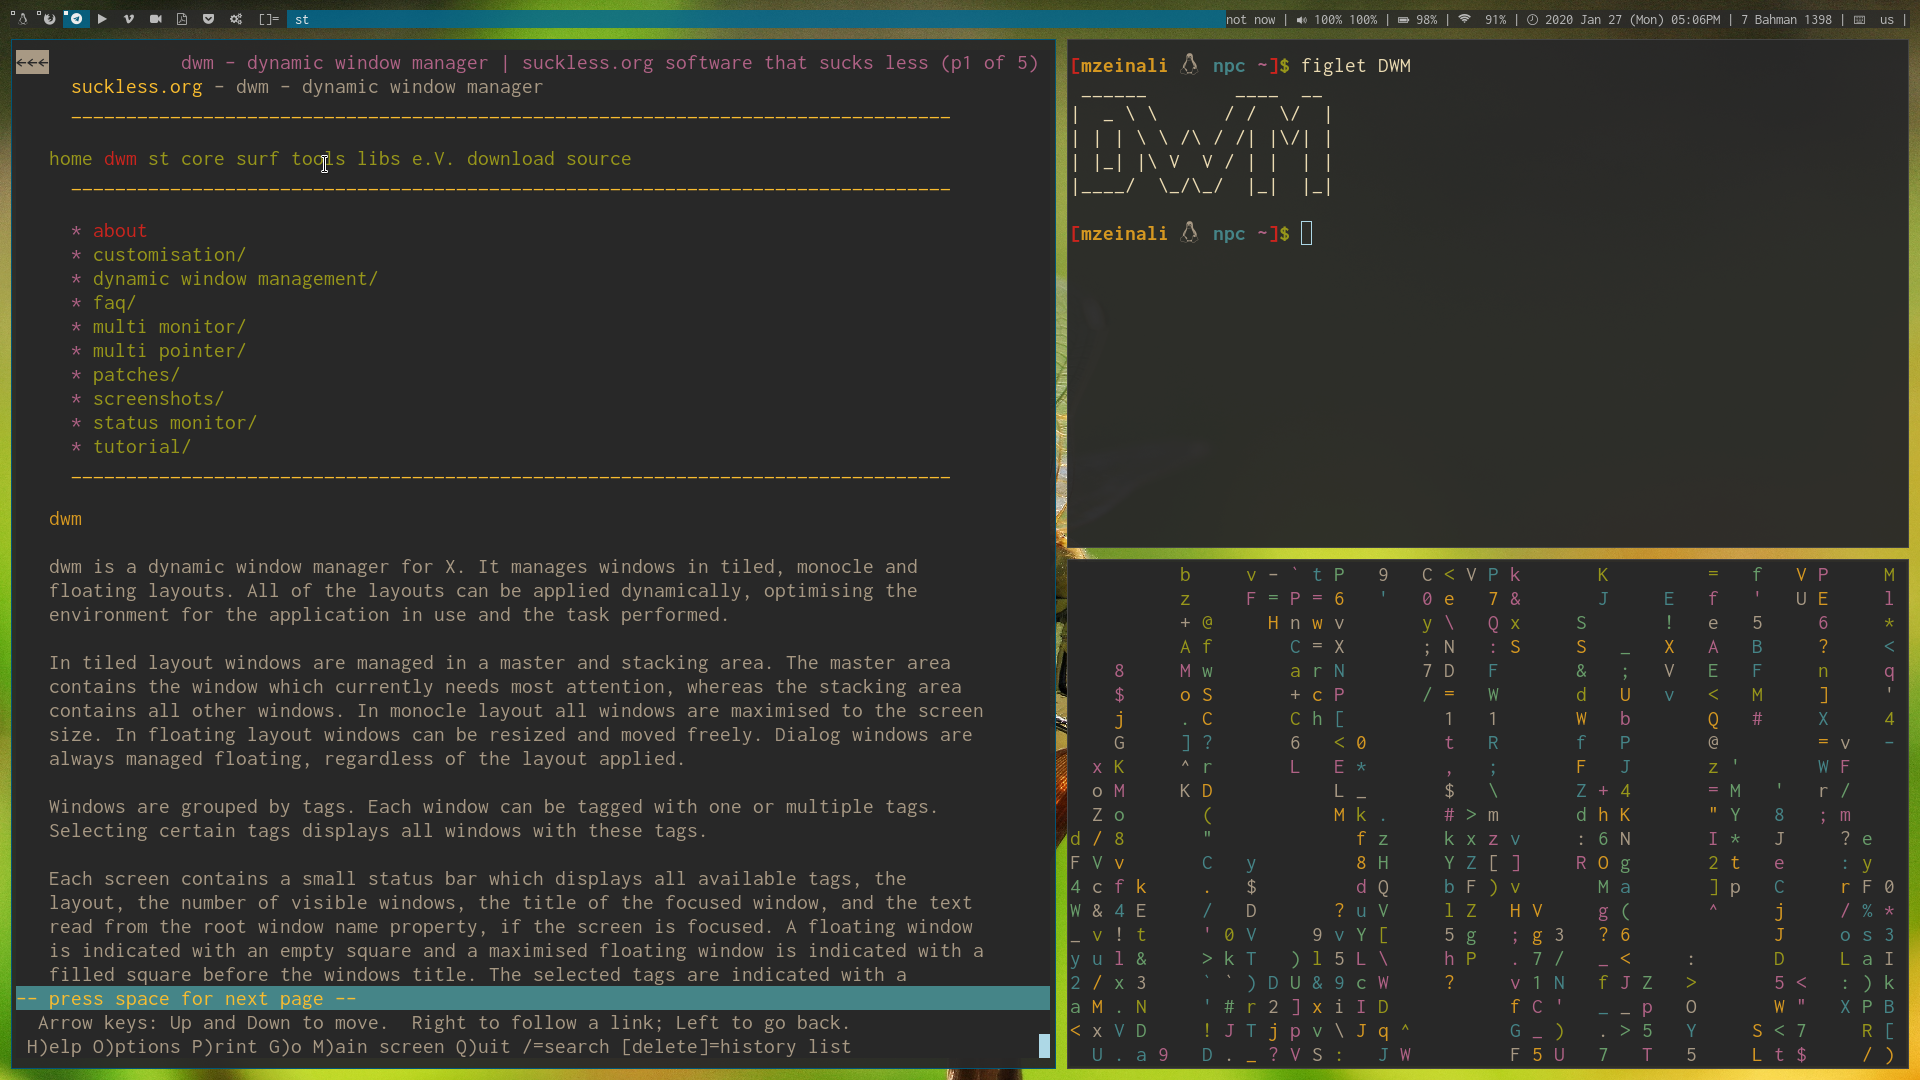
Task: Follow the customisation/ link
Action: point(169,255)
